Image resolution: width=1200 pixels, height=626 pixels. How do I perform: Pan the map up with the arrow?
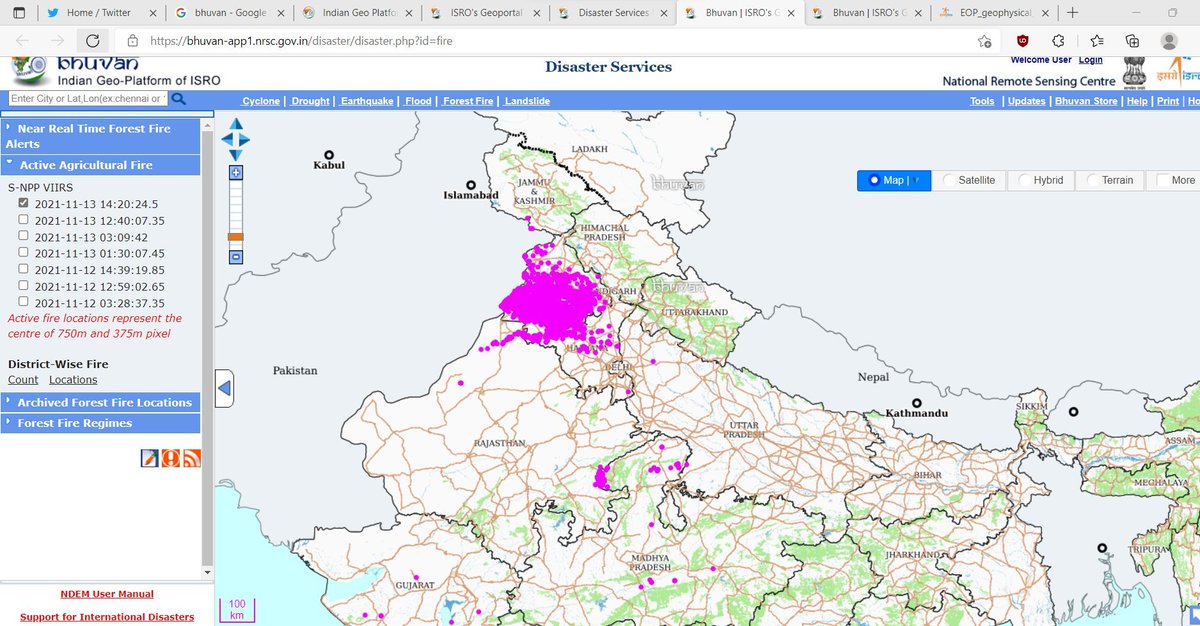[235, 124]
